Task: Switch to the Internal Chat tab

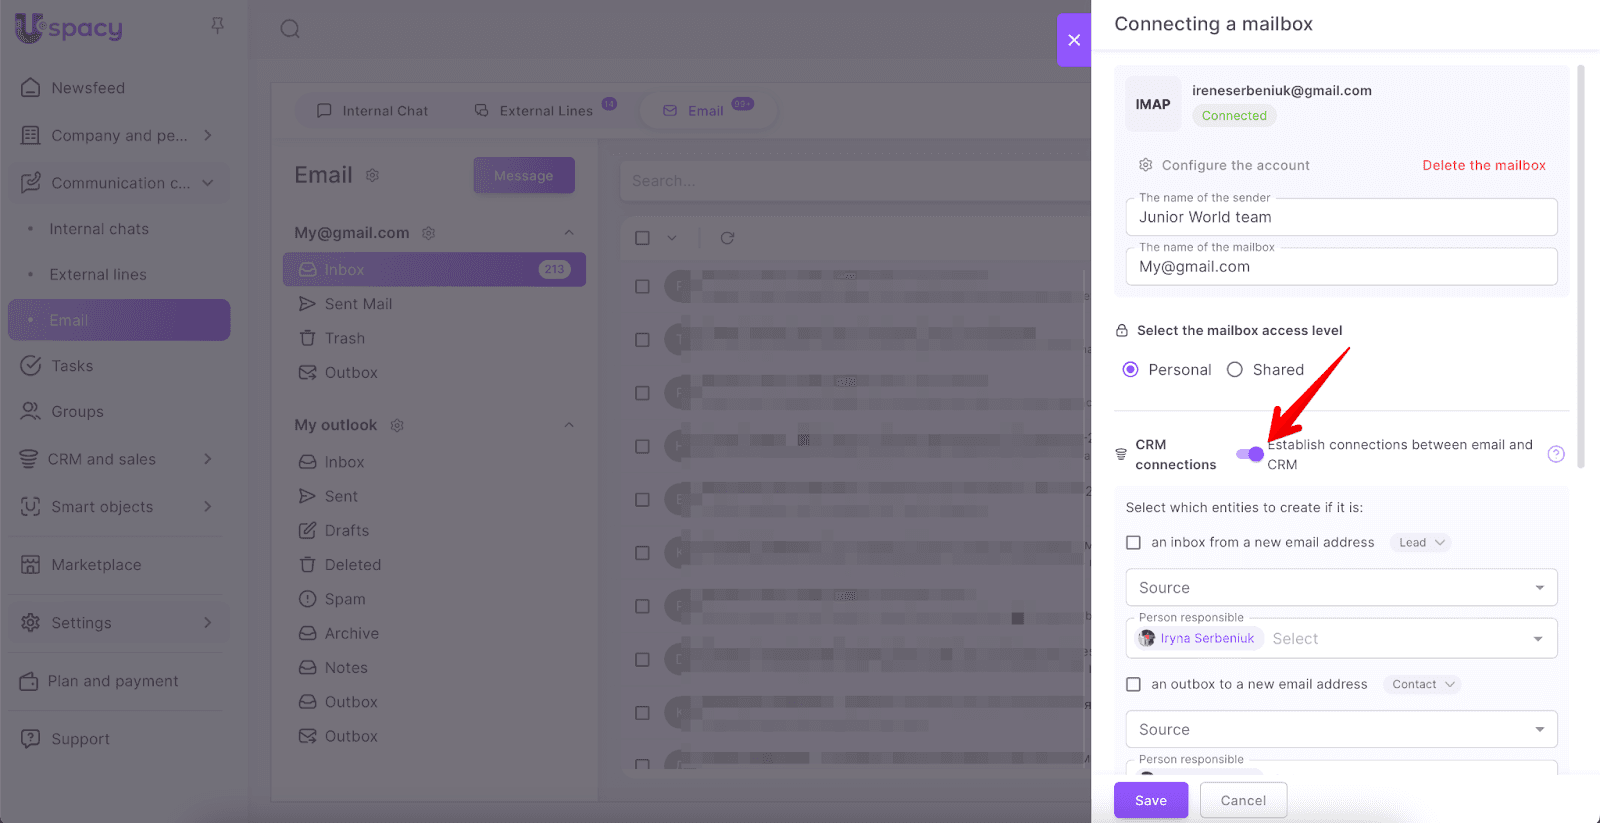Action: [x=373, y=111]
